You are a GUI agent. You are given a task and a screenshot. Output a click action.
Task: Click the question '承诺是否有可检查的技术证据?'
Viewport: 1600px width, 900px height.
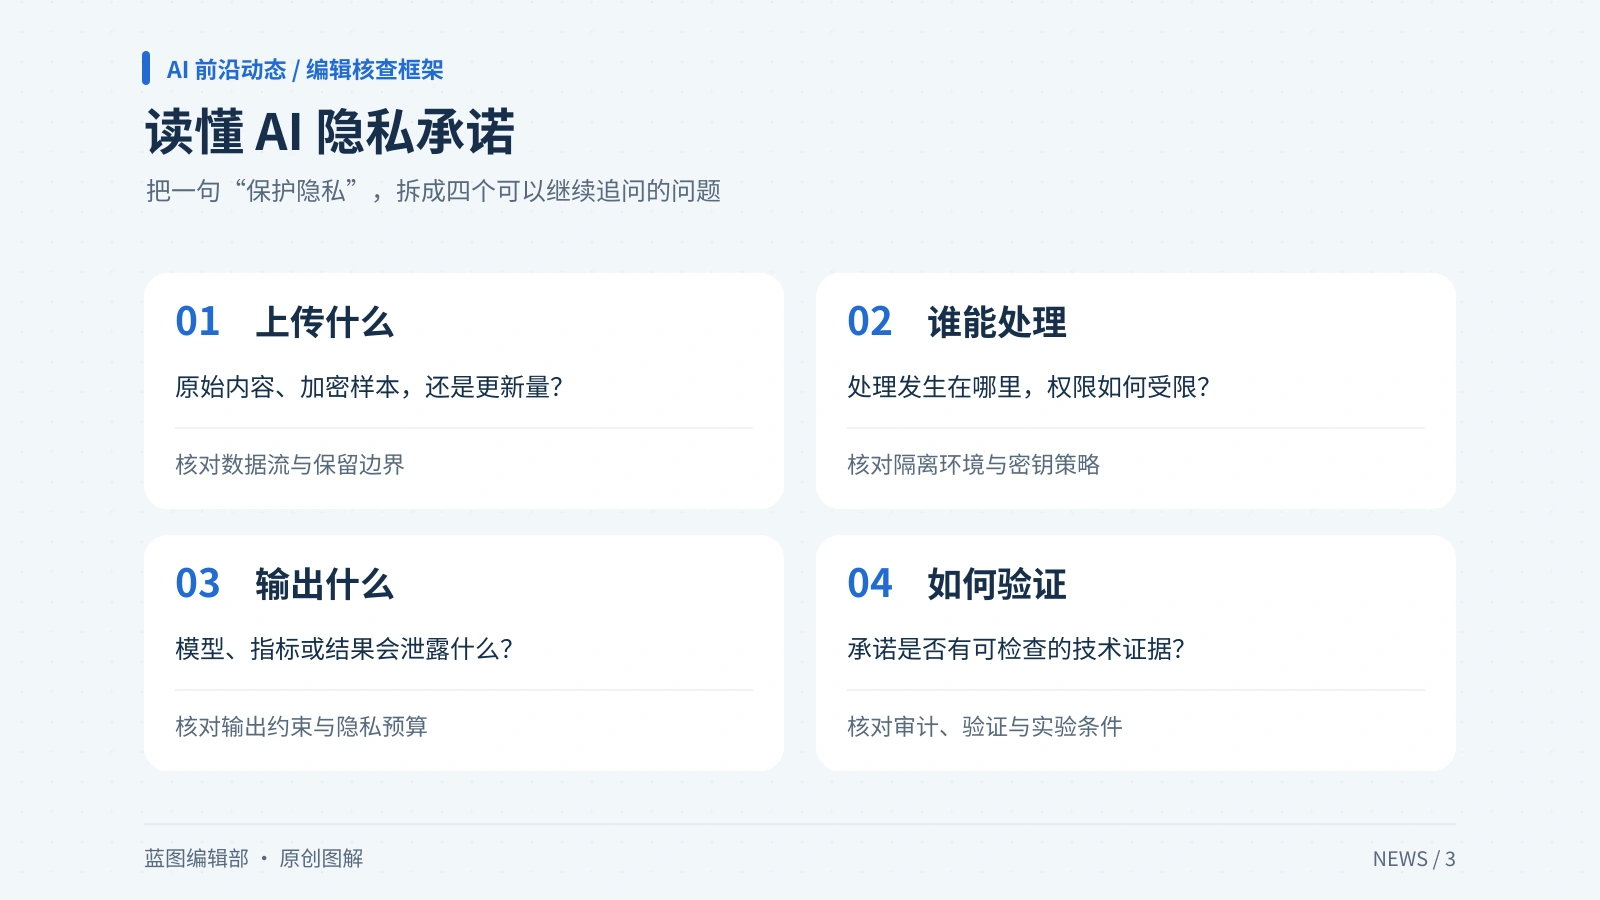pos(1016,649)
